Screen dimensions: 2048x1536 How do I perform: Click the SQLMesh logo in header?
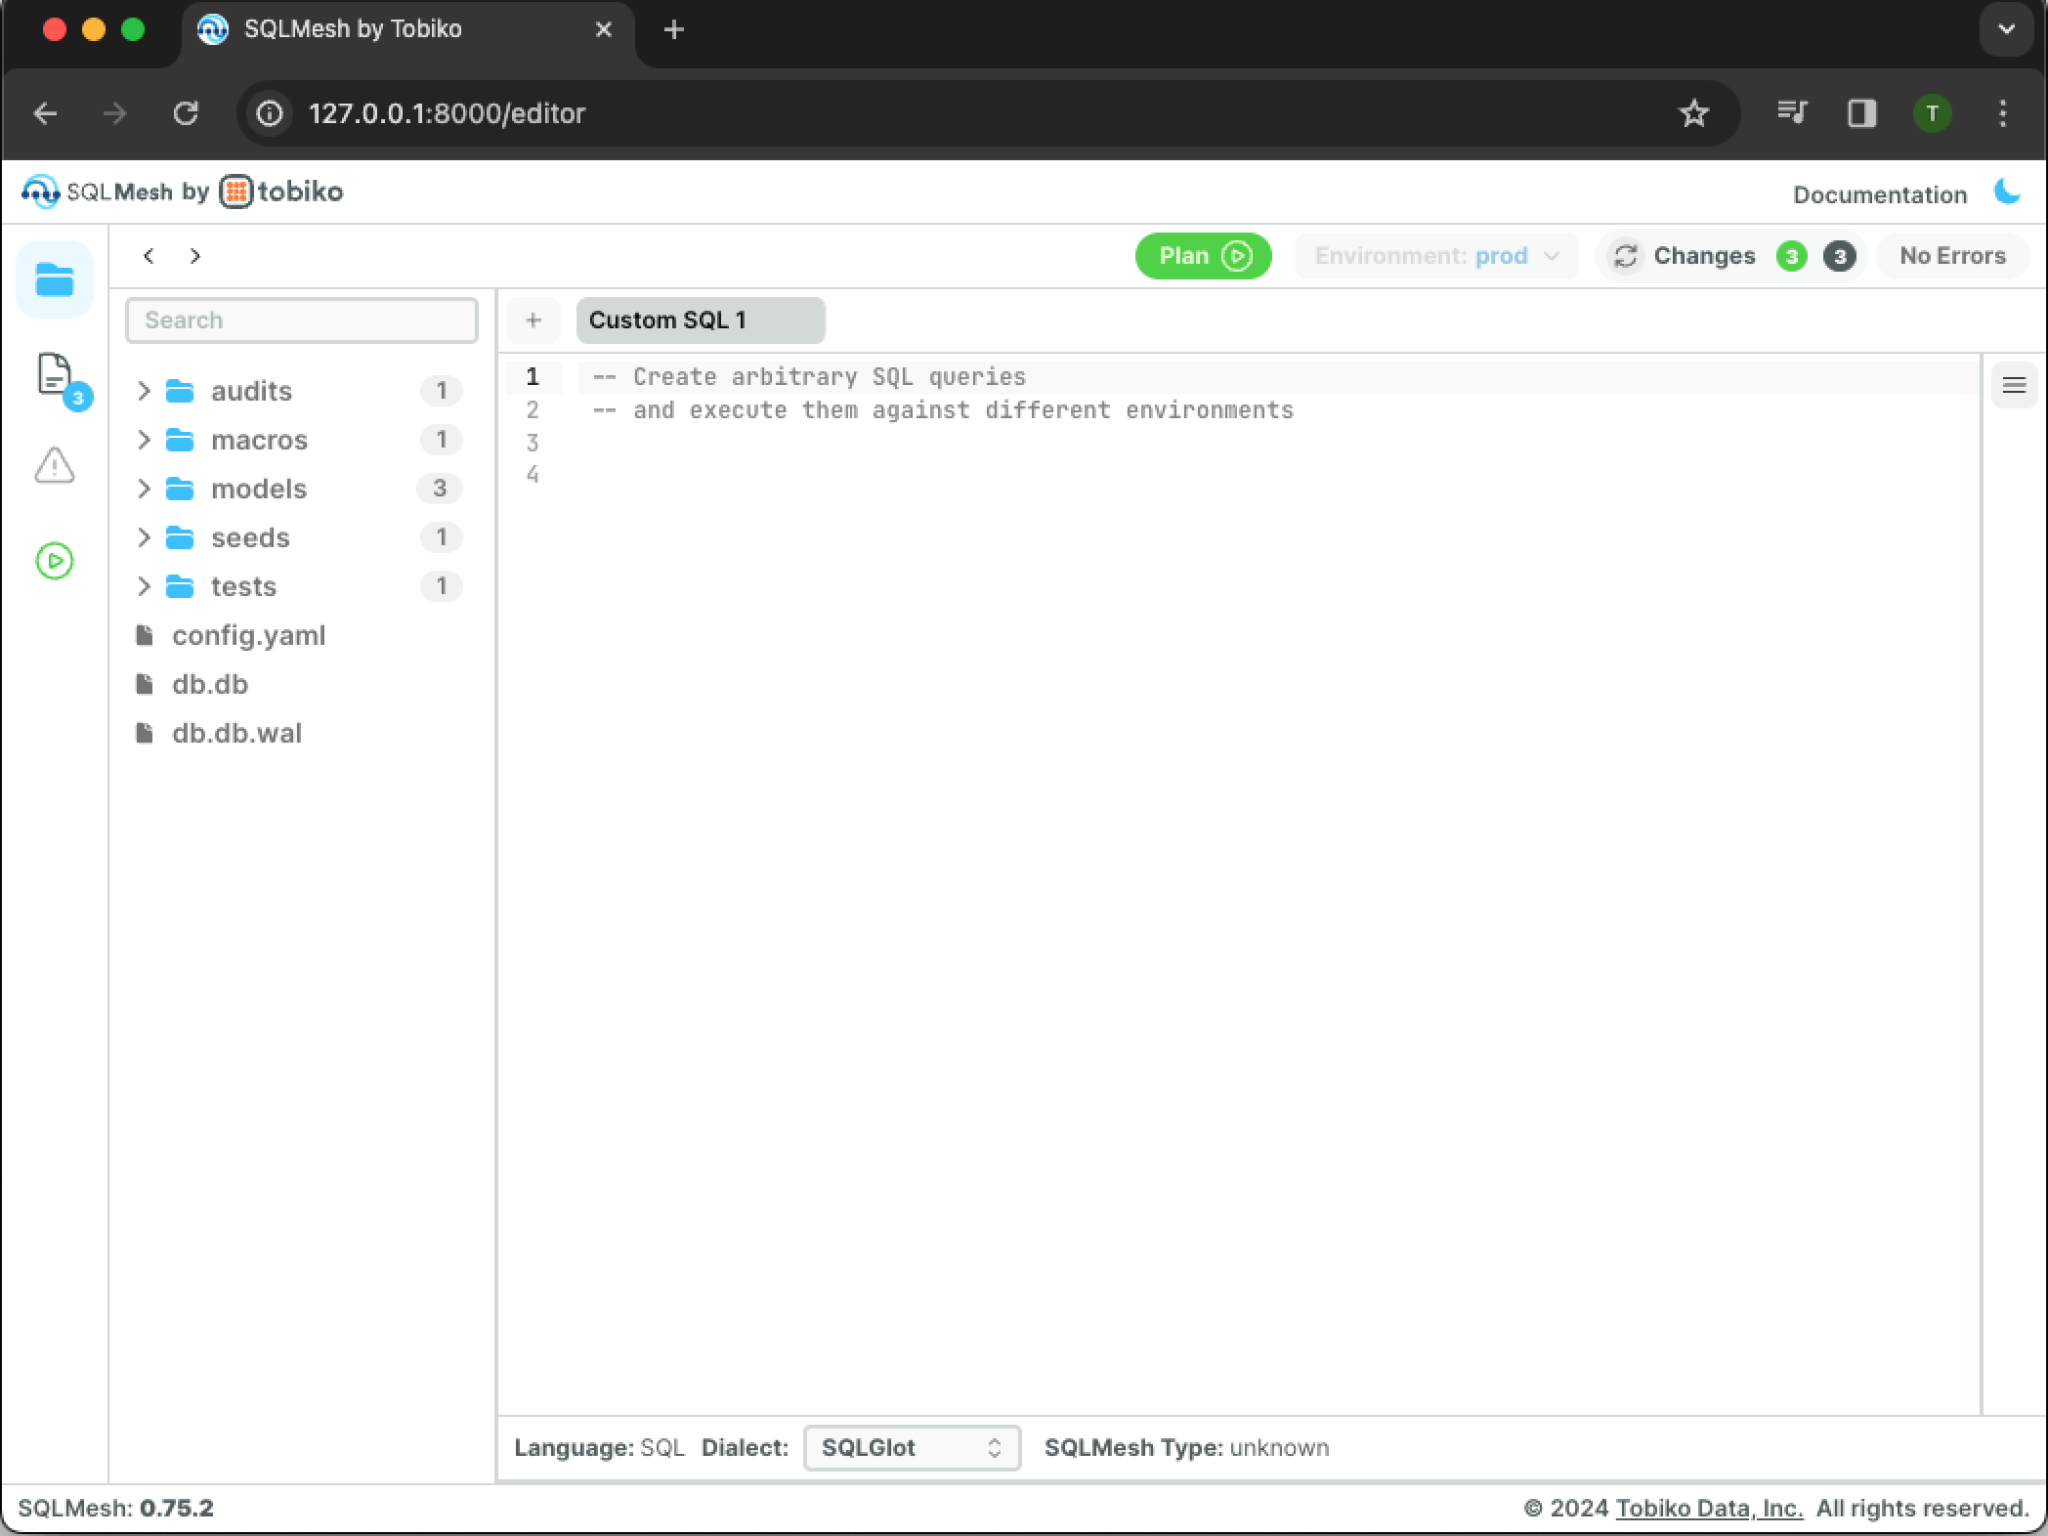coord(40,191)
